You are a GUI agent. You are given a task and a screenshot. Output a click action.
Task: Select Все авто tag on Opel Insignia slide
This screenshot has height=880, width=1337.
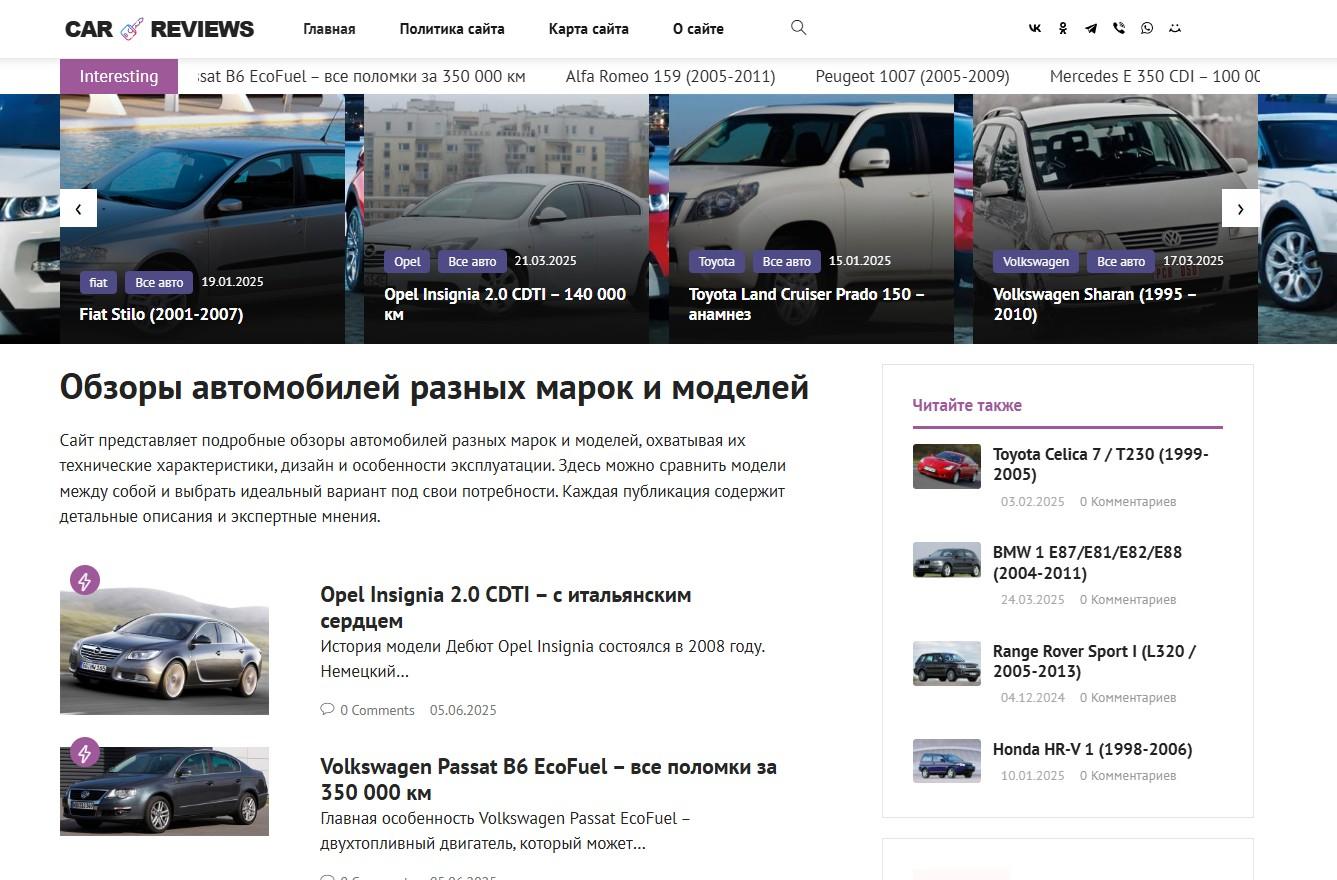[472, 261]
